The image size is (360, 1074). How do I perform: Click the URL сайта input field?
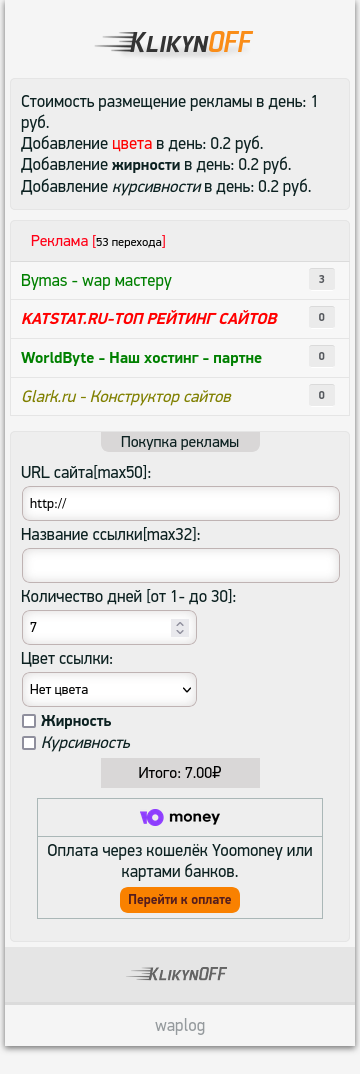[181, 503]
